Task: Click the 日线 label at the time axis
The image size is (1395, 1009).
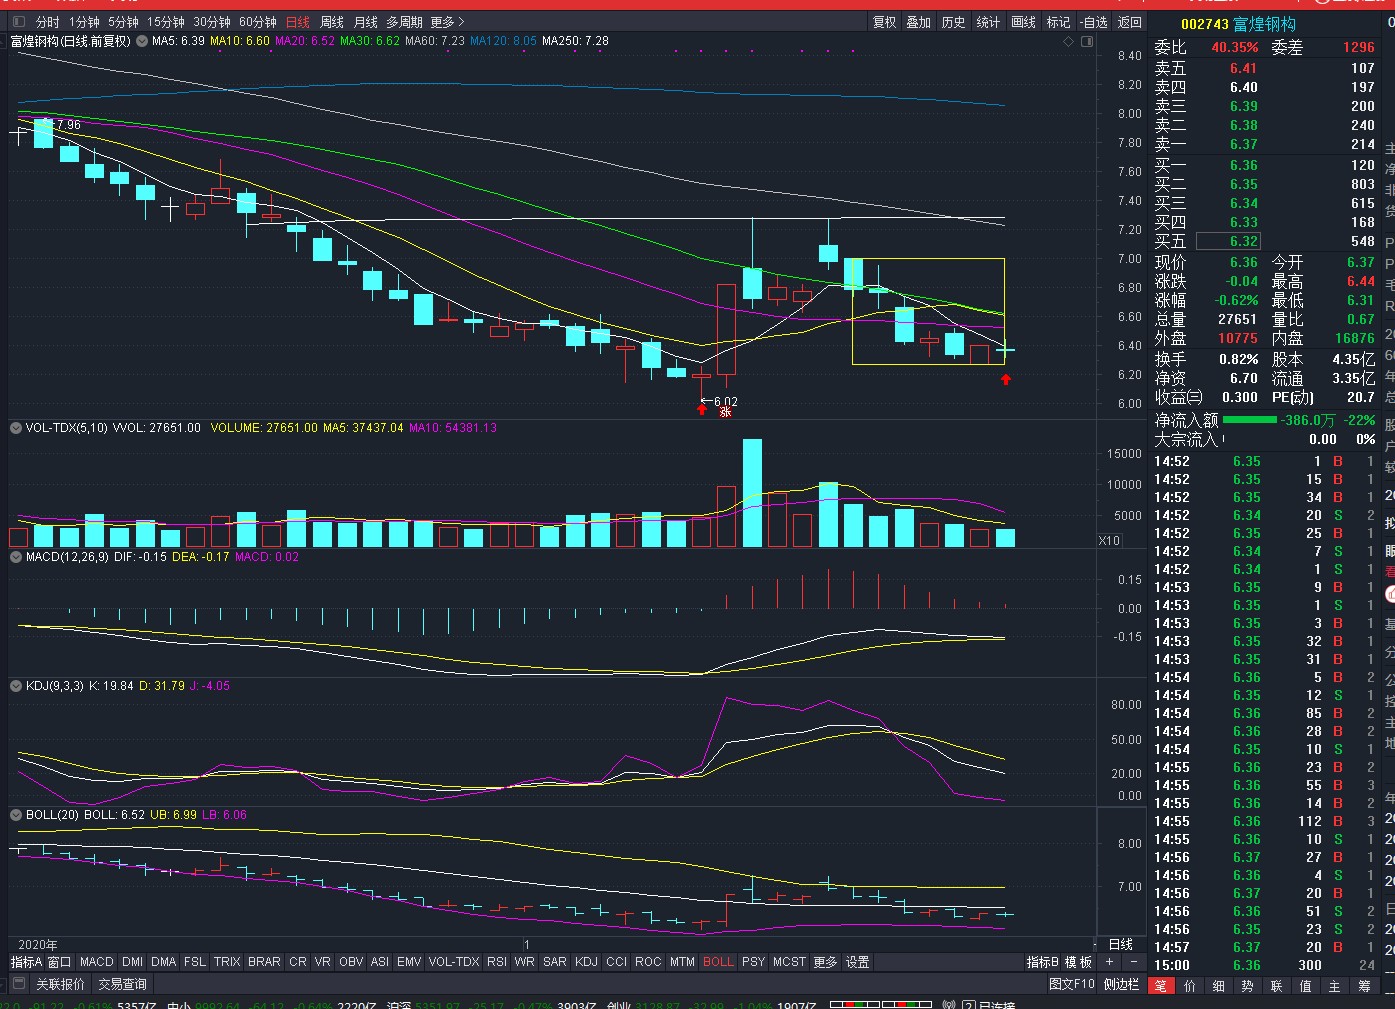Action: (1121, 944)
